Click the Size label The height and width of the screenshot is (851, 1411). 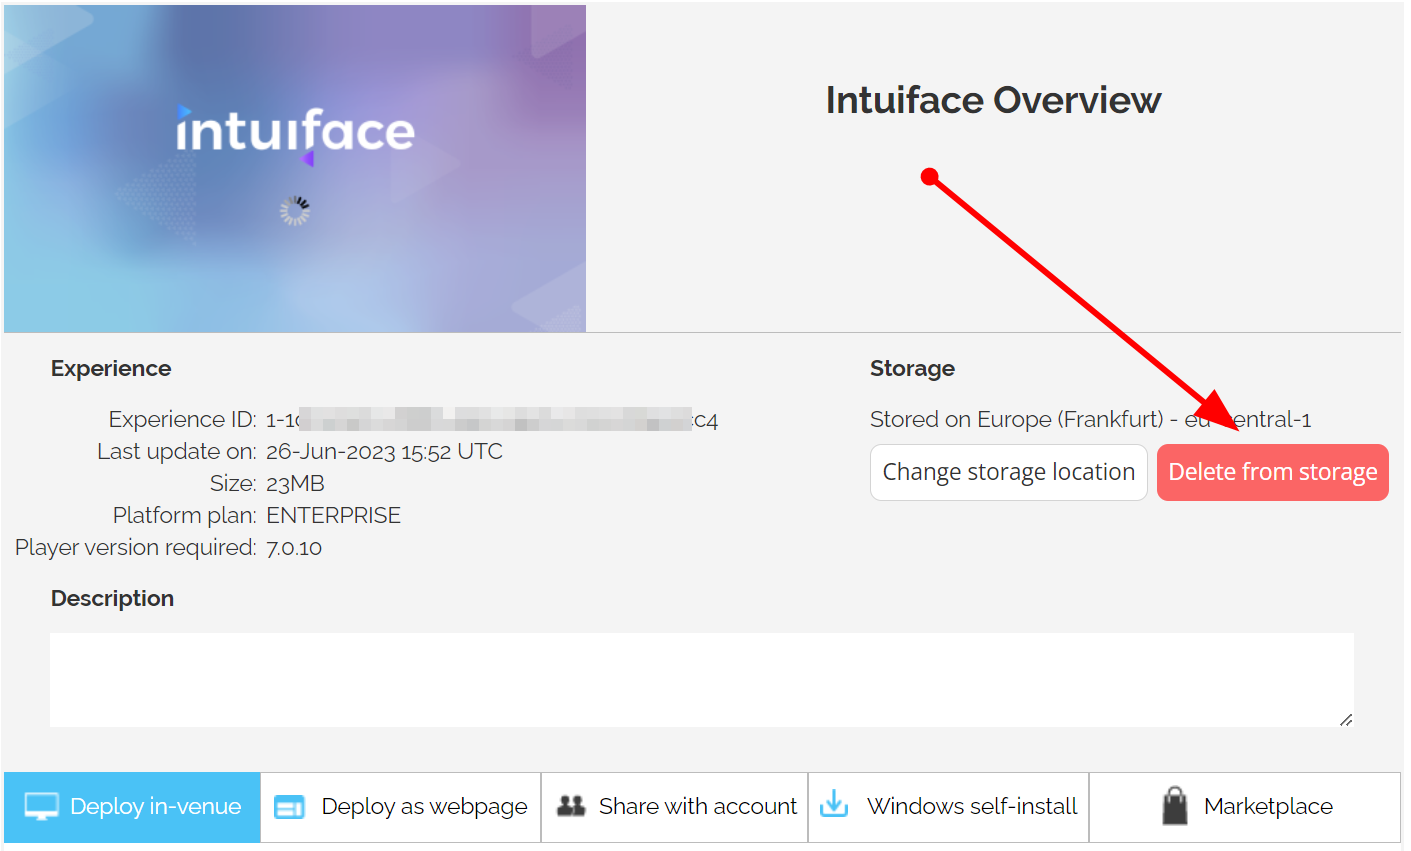point(233,483)
